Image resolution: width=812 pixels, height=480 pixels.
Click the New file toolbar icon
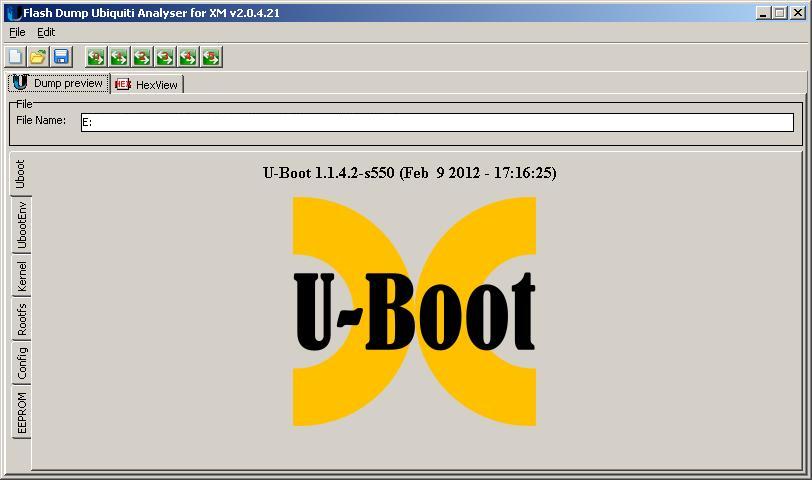point(16,56)
